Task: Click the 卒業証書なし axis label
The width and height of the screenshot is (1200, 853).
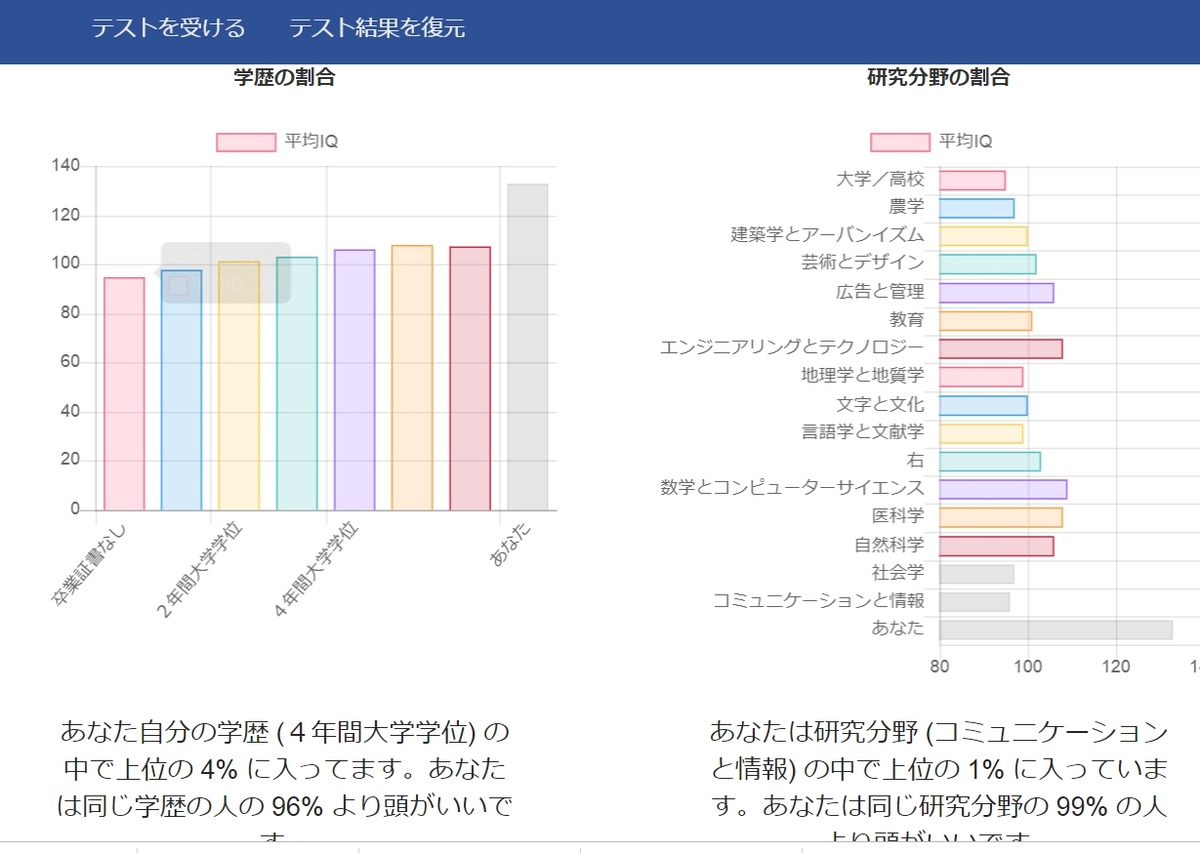Action: [x=89, y=564]
